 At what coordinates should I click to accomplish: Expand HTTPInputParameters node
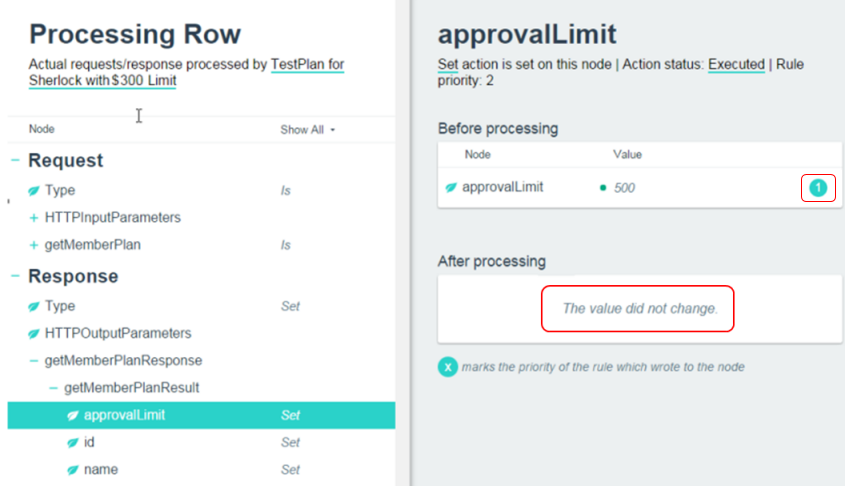pyautogui.click(x=35, y=217)
